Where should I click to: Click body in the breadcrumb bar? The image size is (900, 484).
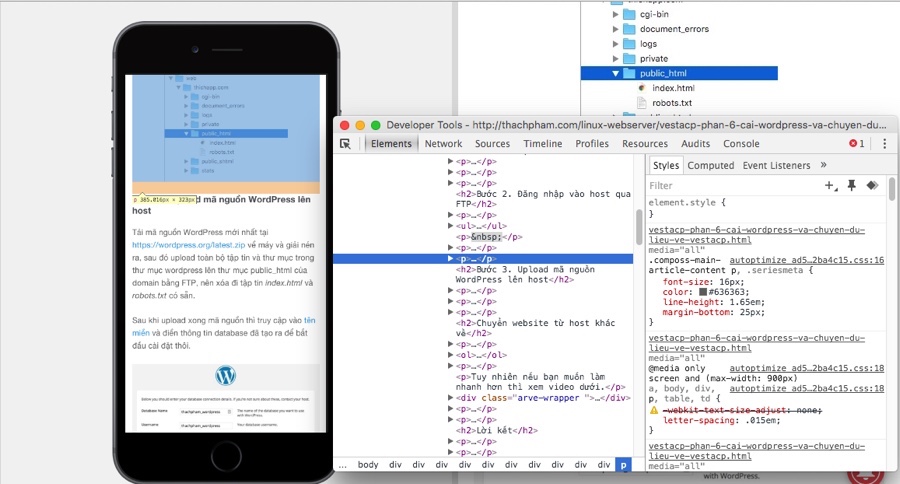[x=368, y=464]
